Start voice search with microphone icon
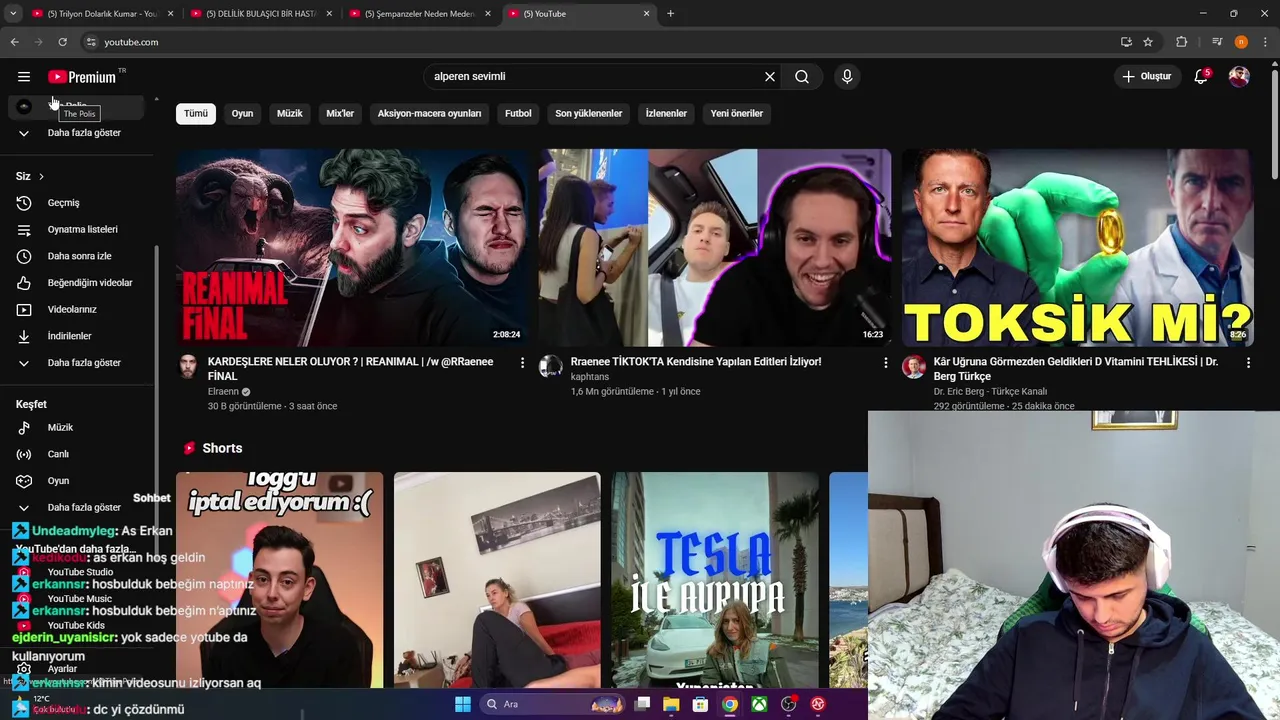Screen dimensions: 1280x720 point(847,77)
